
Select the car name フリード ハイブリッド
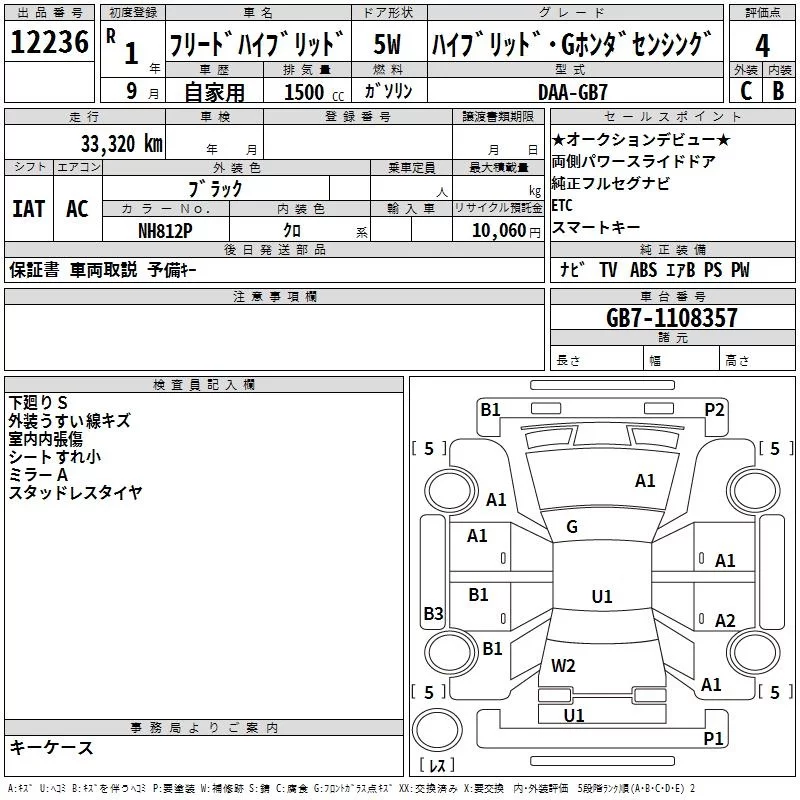[x=256, y=44]
